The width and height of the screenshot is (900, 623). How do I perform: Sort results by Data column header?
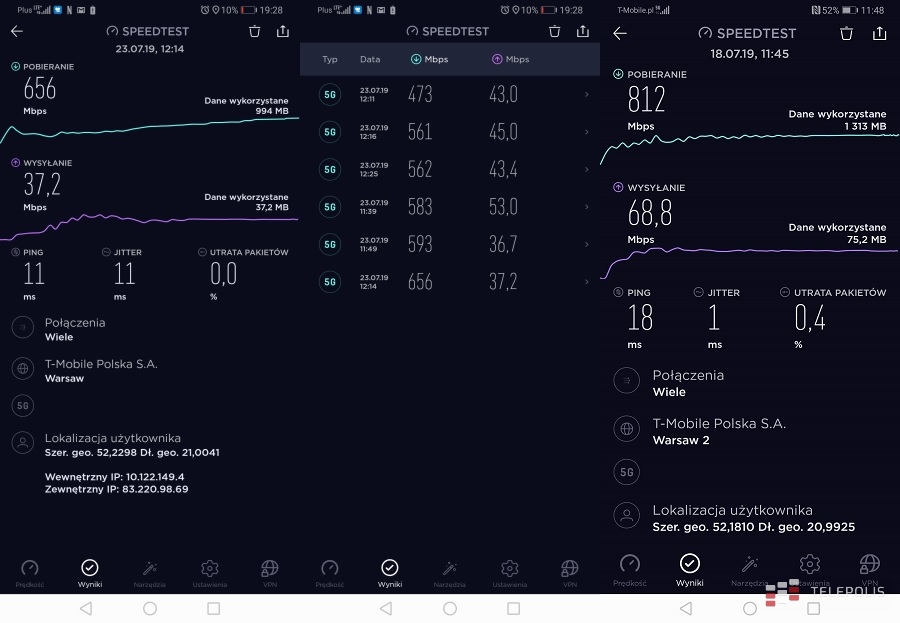[x=370, y=60]
